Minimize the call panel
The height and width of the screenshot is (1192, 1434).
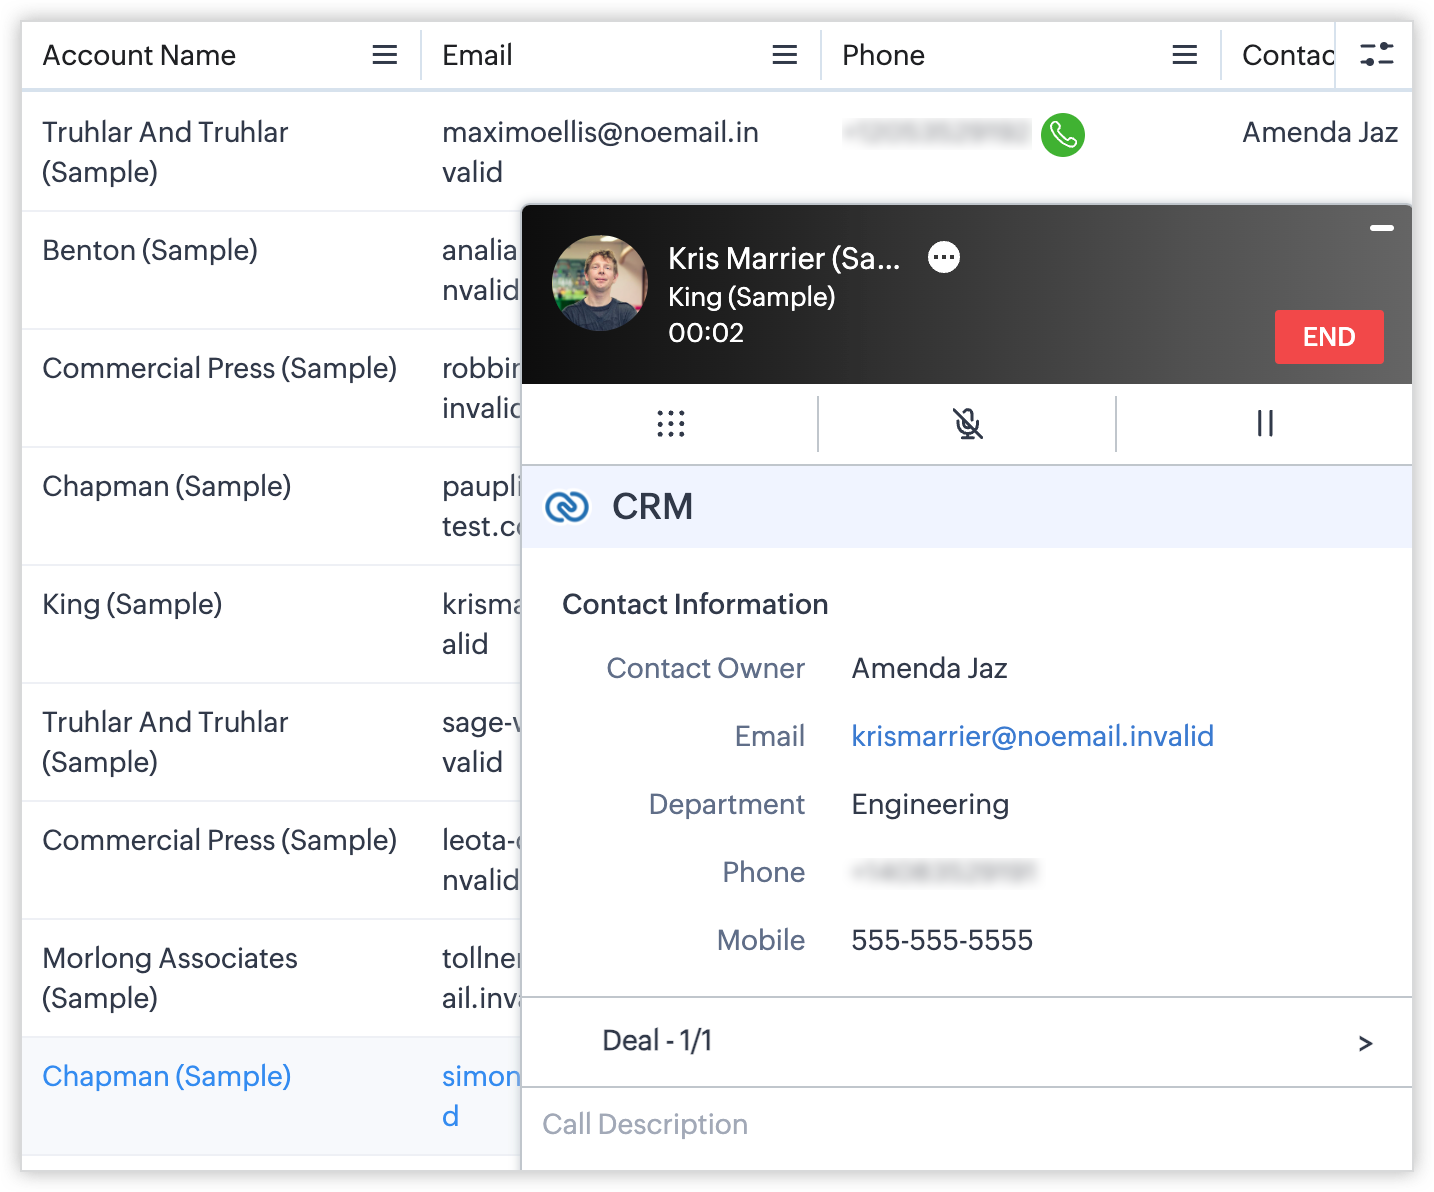tap(1382, 228)
